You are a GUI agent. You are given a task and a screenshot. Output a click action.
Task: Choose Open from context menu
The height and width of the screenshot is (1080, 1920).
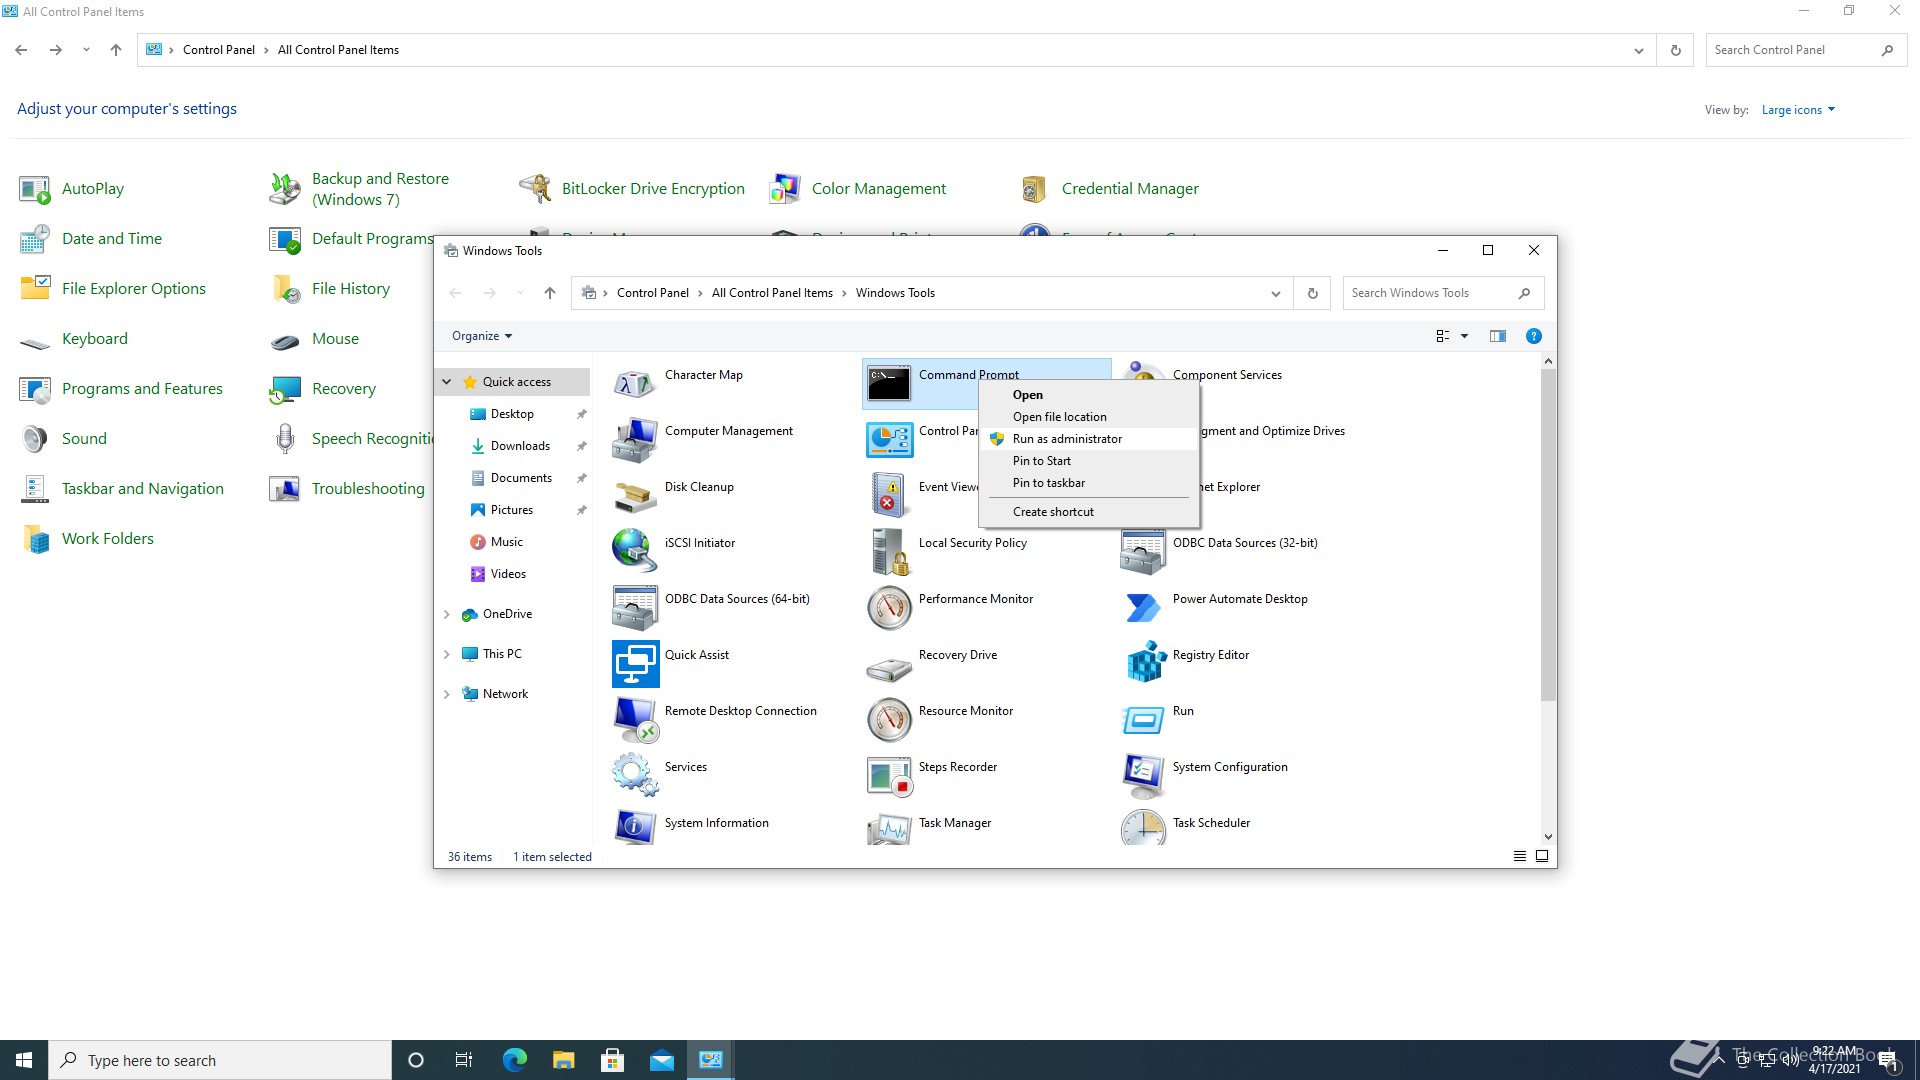click(x=1088, y=395)
